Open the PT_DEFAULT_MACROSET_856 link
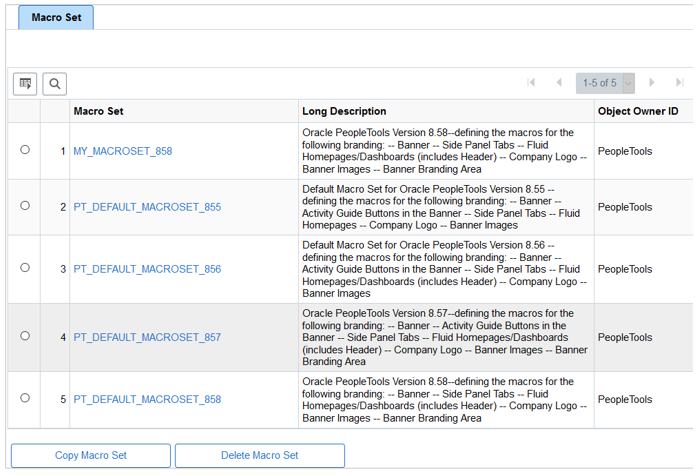 pos(147,269)
